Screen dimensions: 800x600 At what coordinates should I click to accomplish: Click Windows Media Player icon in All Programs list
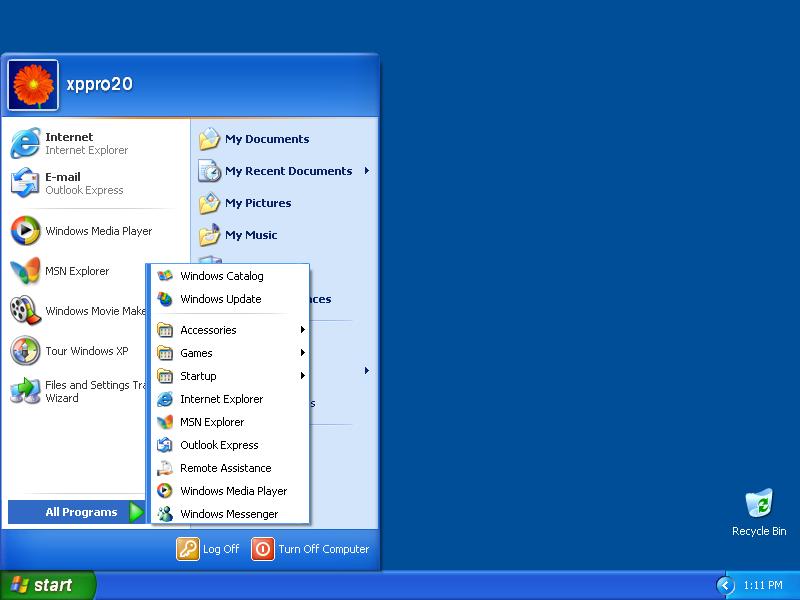click(x=165, y=491)
